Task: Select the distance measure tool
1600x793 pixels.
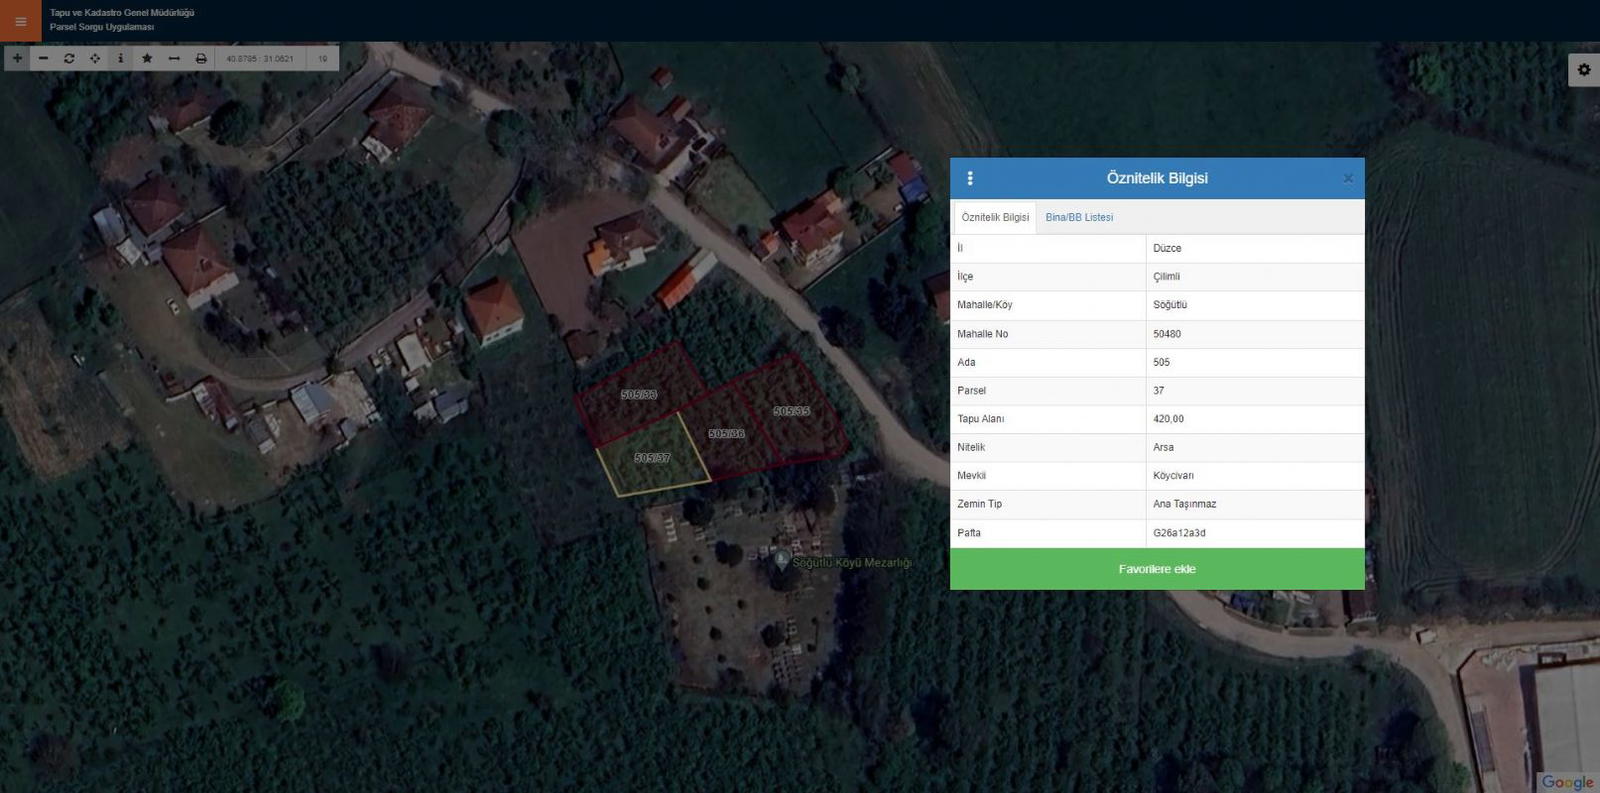Action: coord(174,58)
